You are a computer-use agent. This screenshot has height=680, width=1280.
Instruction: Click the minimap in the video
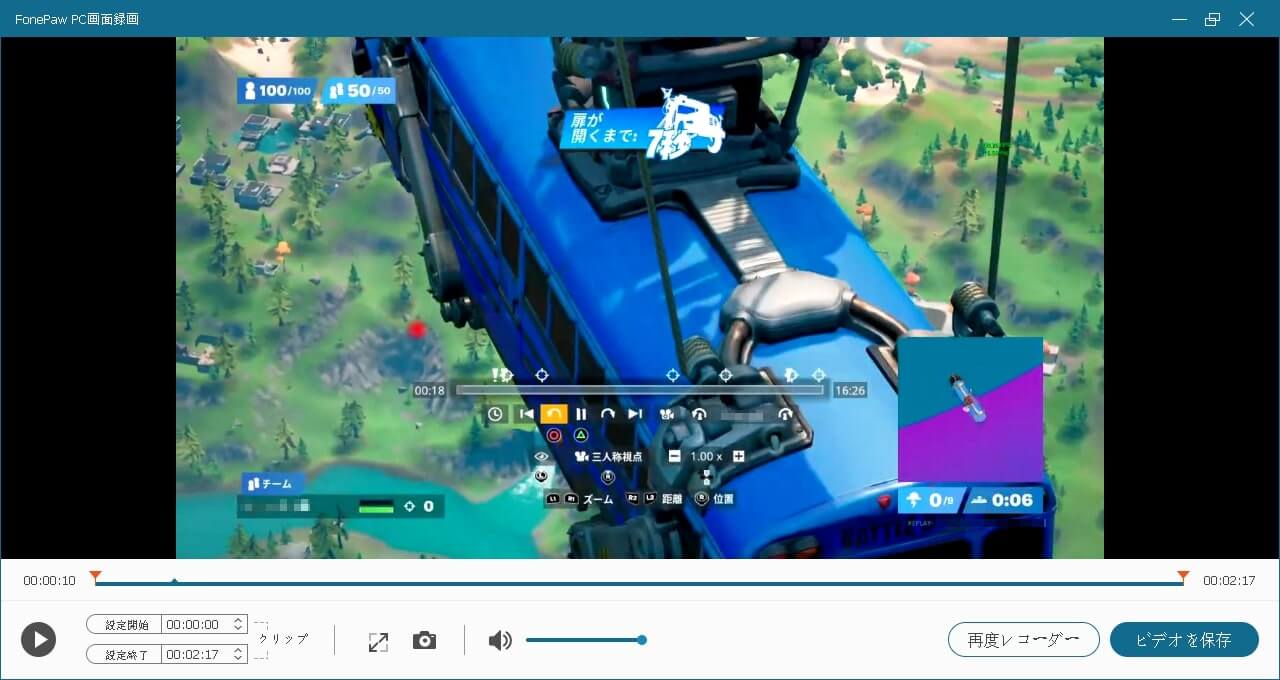tap(970, 409)
